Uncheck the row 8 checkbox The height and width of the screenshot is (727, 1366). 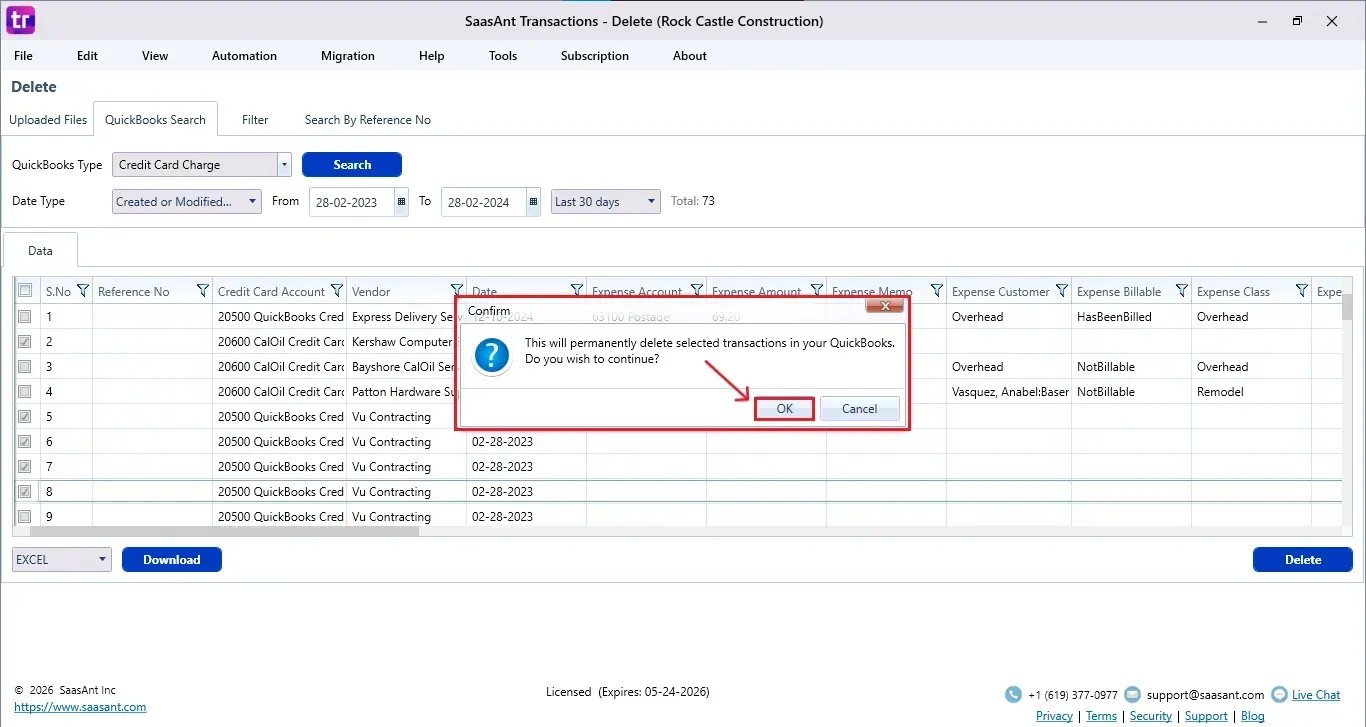(25, 491)
